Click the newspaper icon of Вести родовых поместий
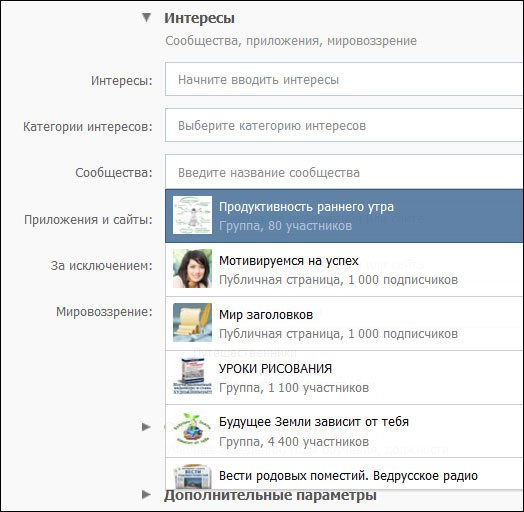This screenshot has width=524, height=512. coord(192,477)
